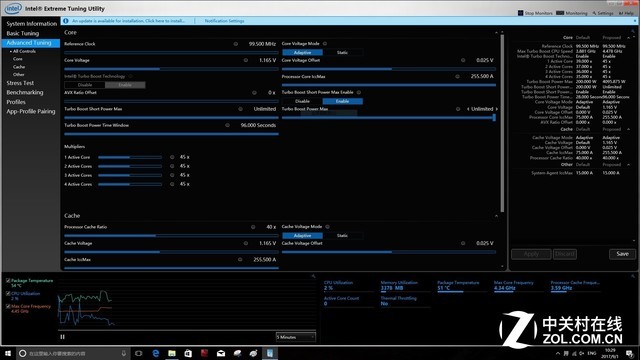Open Windows Store from taskbar

pyautogui.click(x=188, y=353)
